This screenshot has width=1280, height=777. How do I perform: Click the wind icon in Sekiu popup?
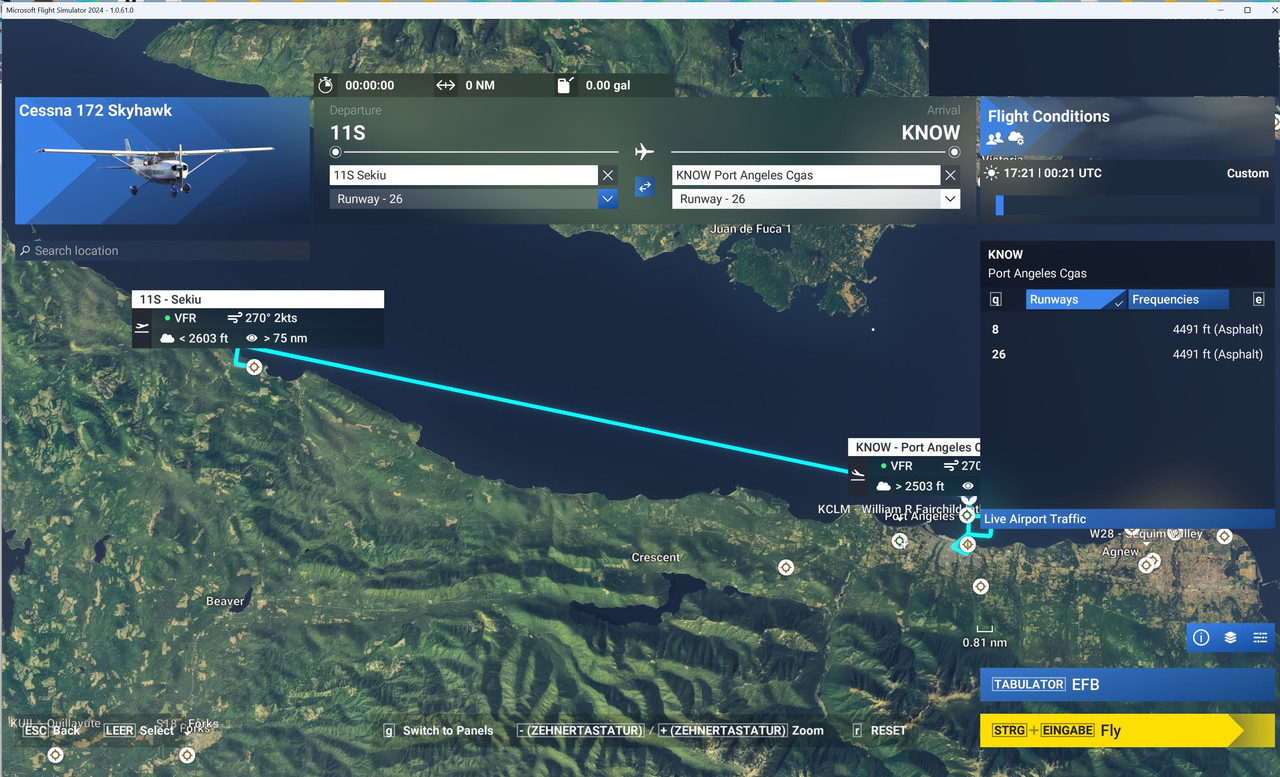click(x=235, y=318)
